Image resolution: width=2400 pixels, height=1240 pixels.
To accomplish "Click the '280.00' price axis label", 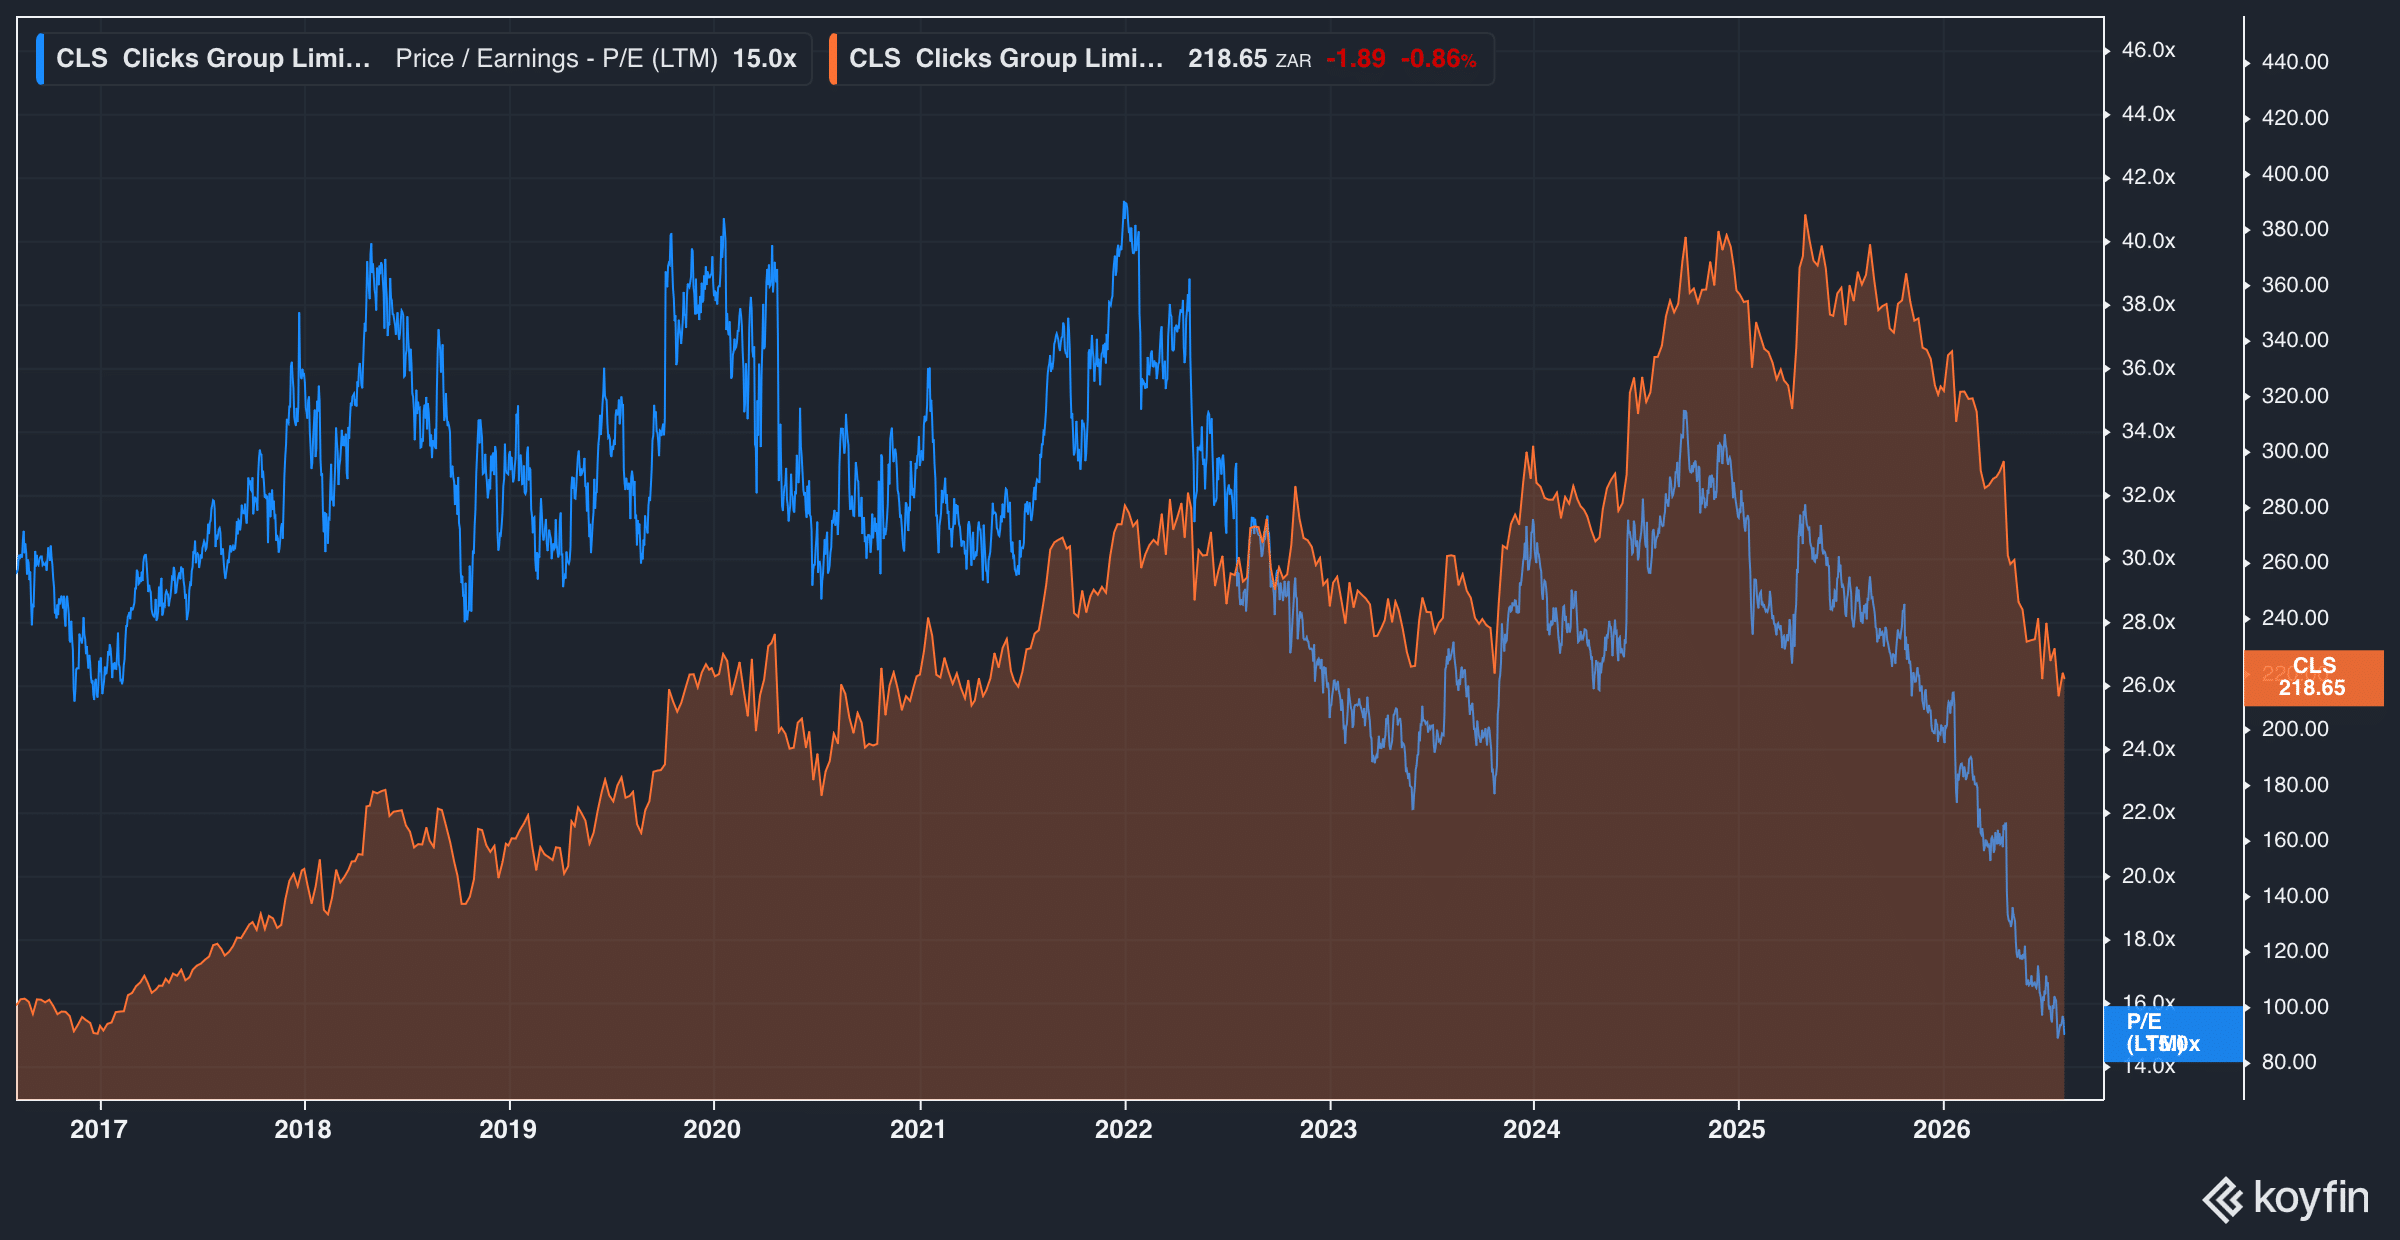I will [x=2295, y=507].
